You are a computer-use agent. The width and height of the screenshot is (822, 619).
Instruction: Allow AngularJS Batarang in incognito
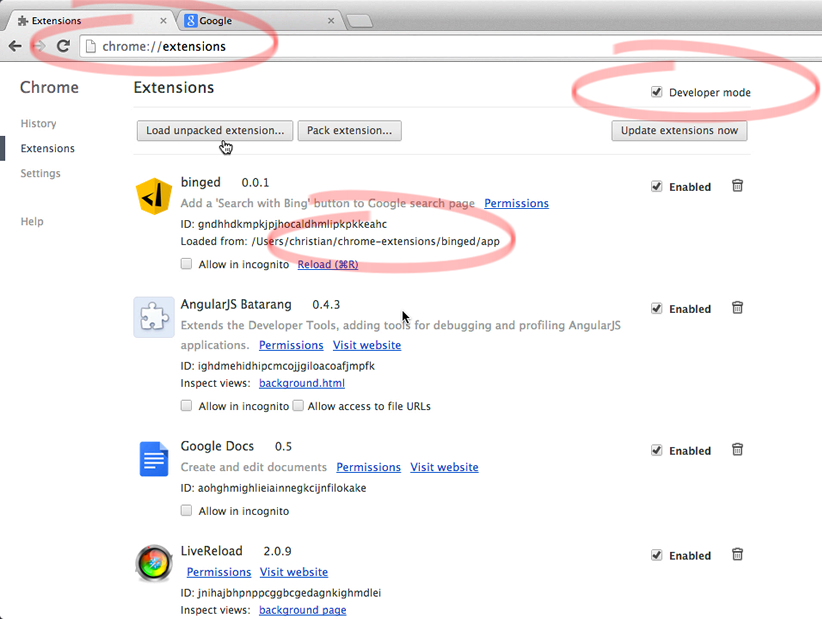186,406
